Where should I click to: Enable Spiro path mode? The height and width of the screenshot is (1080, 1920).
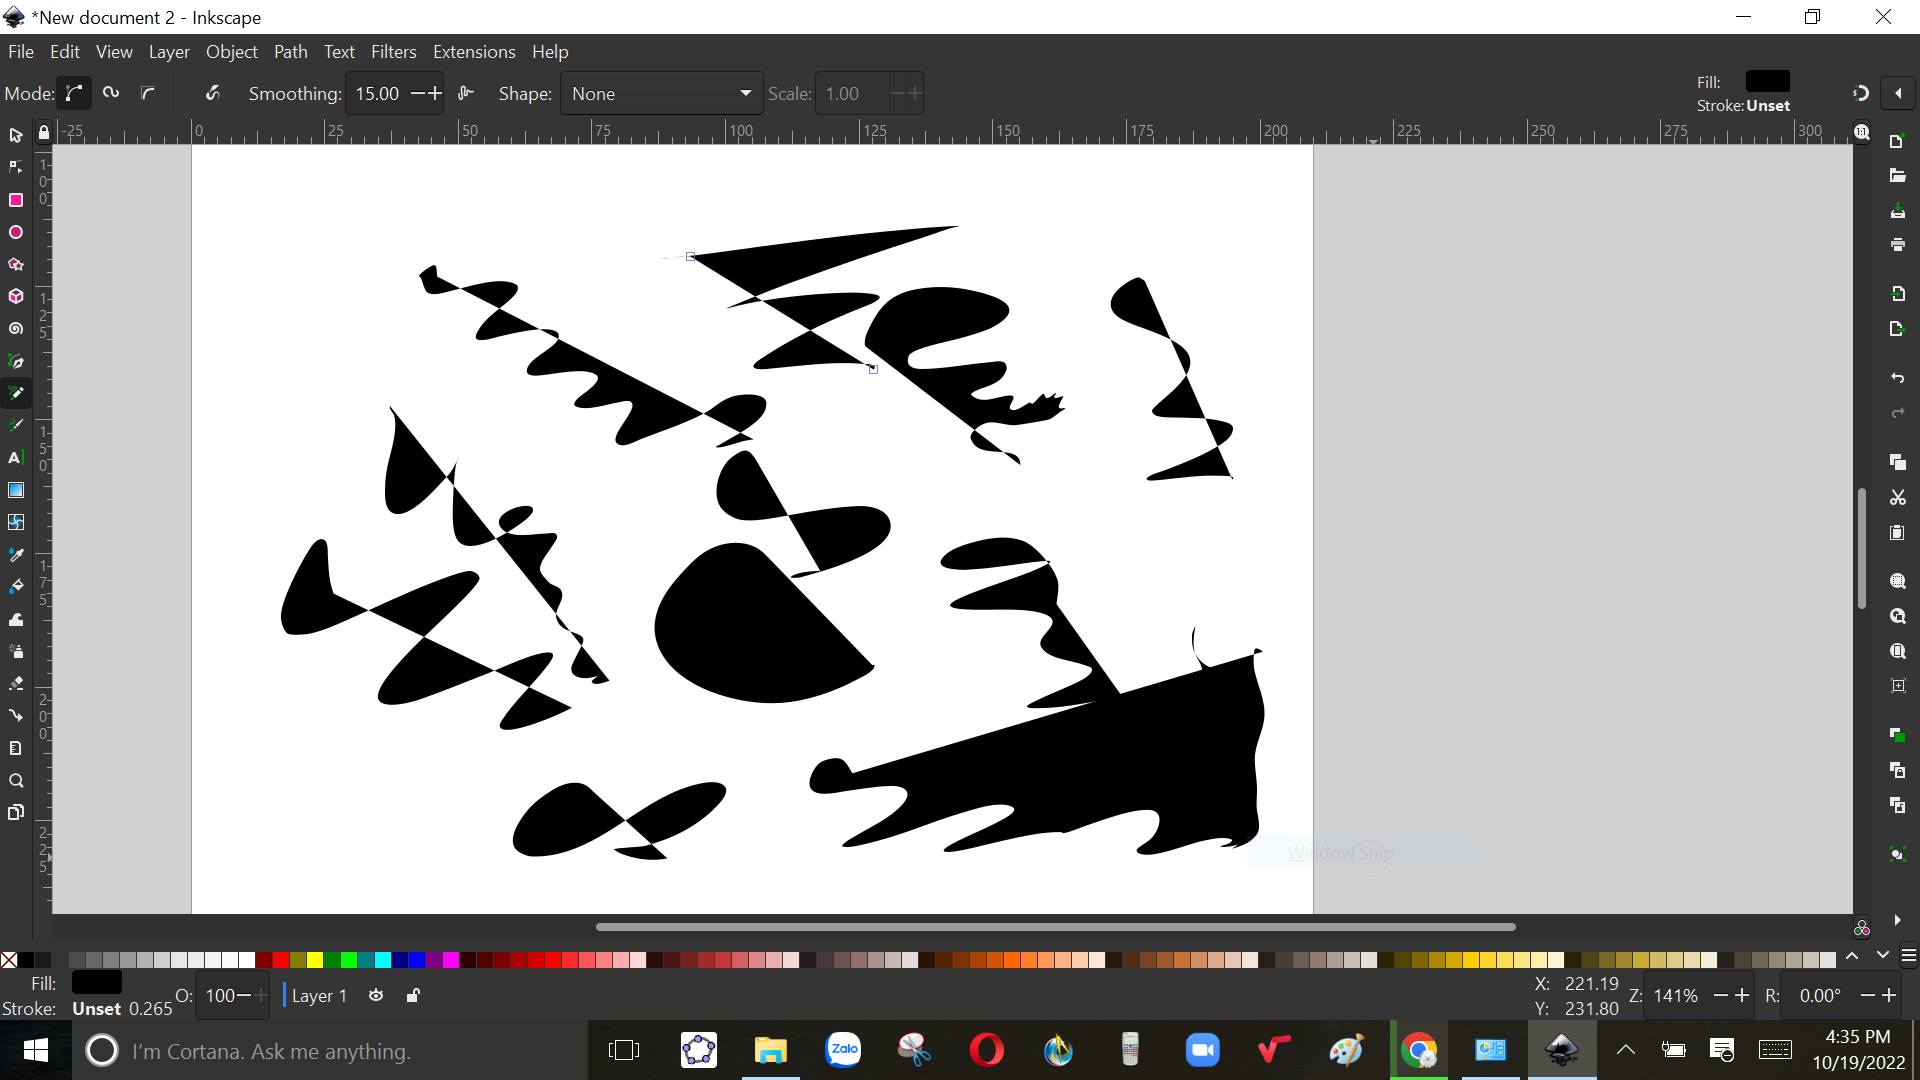point(111,93)
